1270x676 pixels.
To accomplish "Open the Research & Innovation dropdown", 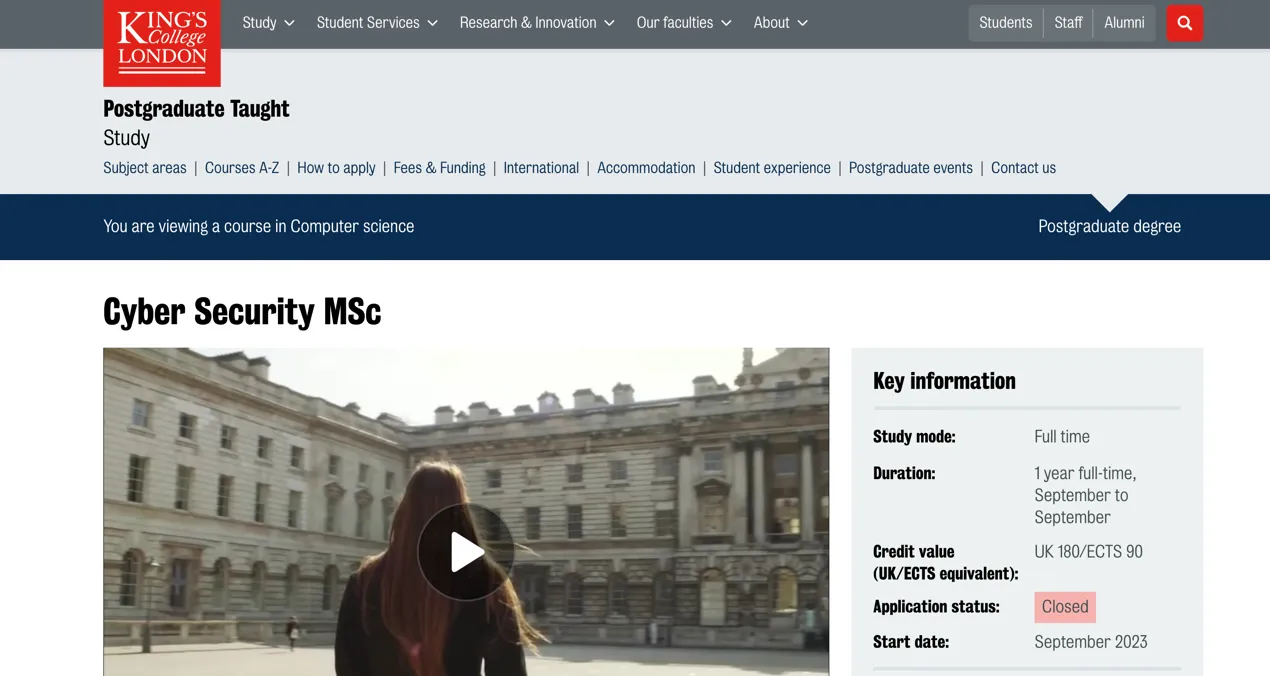I will [537, 23].
